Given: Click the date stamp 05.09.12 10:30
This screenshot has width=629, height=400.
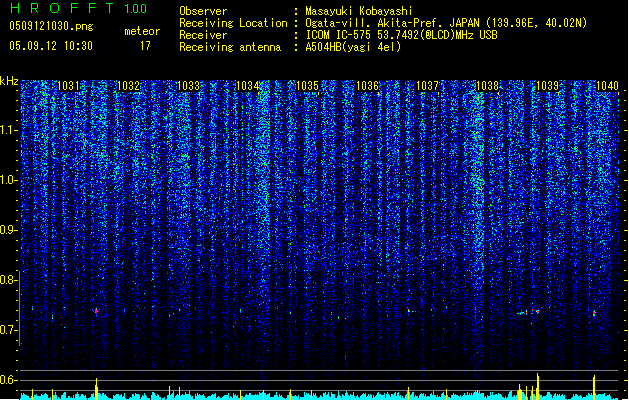Looking at the screenshot, I should (x=51, y=46).
